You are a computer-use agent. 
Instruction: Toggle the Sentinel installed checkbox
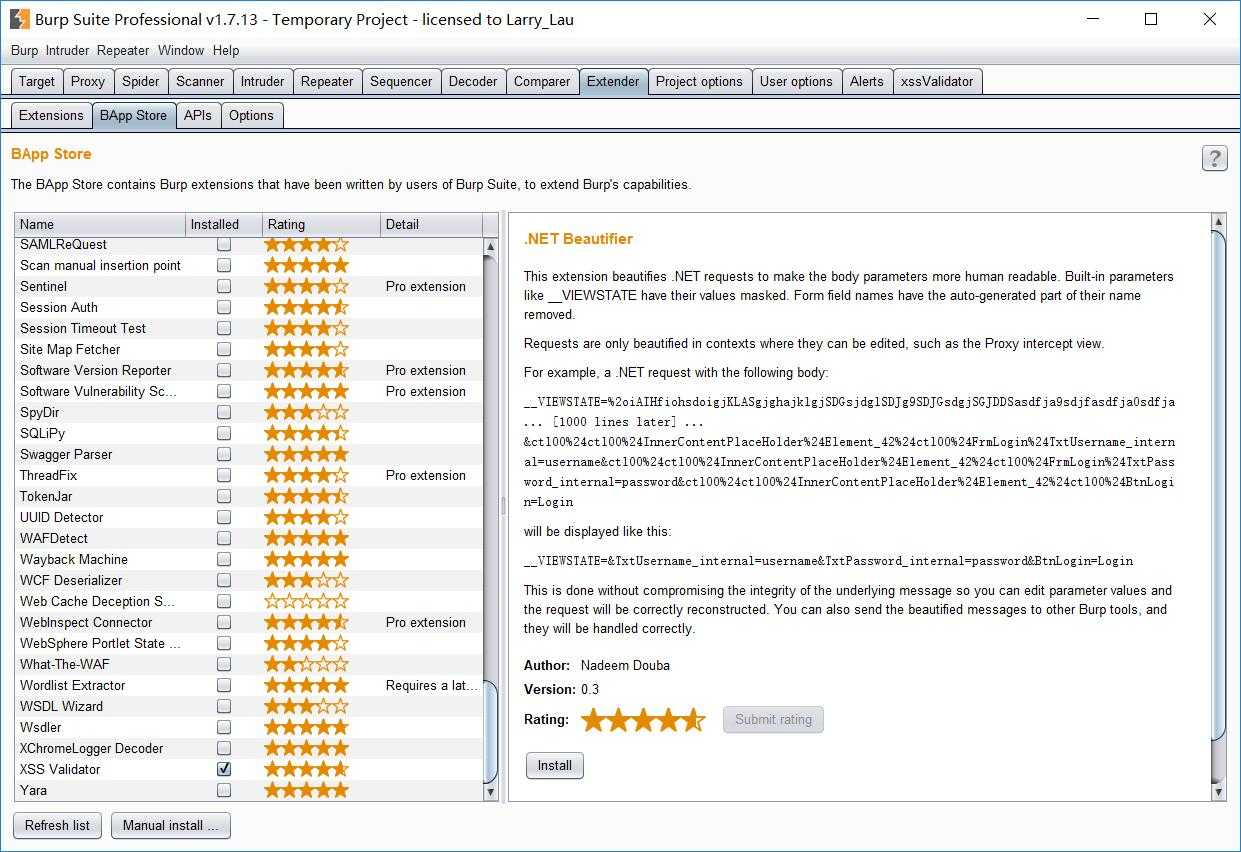point(224,286)
